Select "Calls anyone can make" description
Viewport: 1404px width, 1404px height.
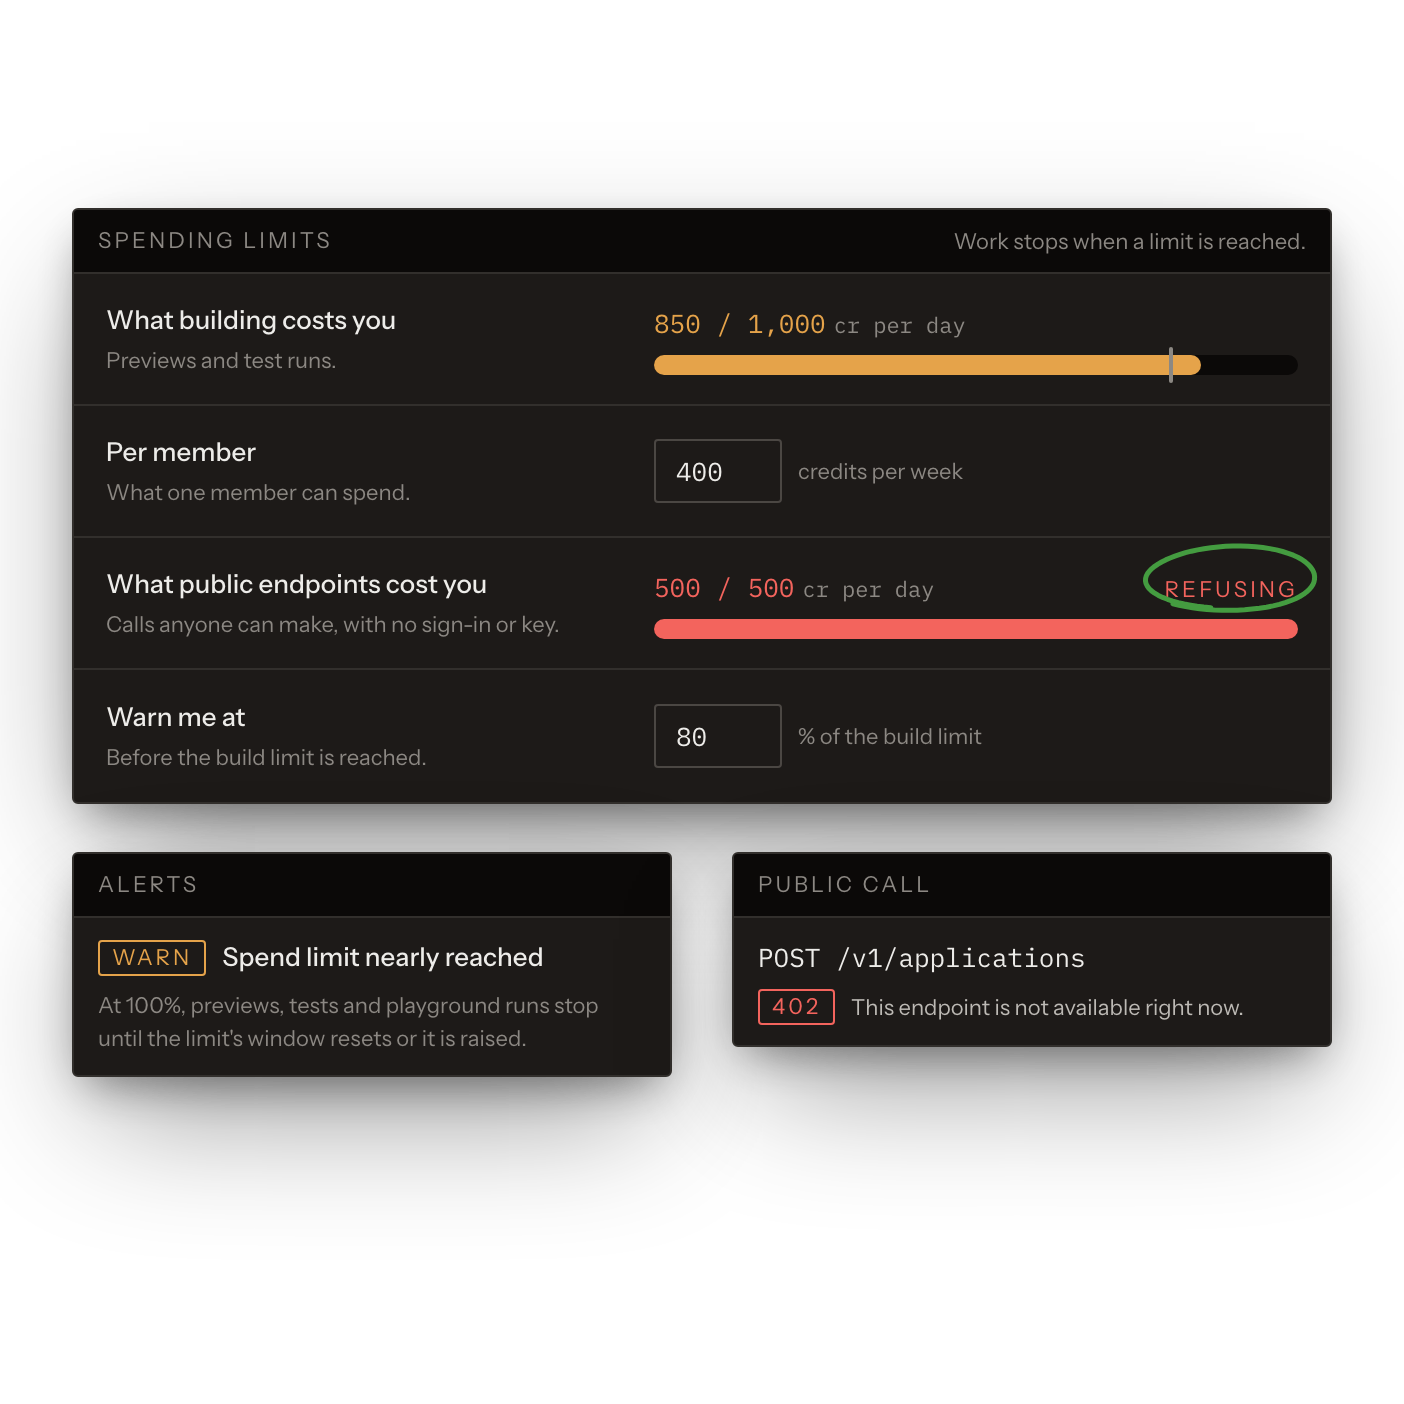tap(333, 624)
